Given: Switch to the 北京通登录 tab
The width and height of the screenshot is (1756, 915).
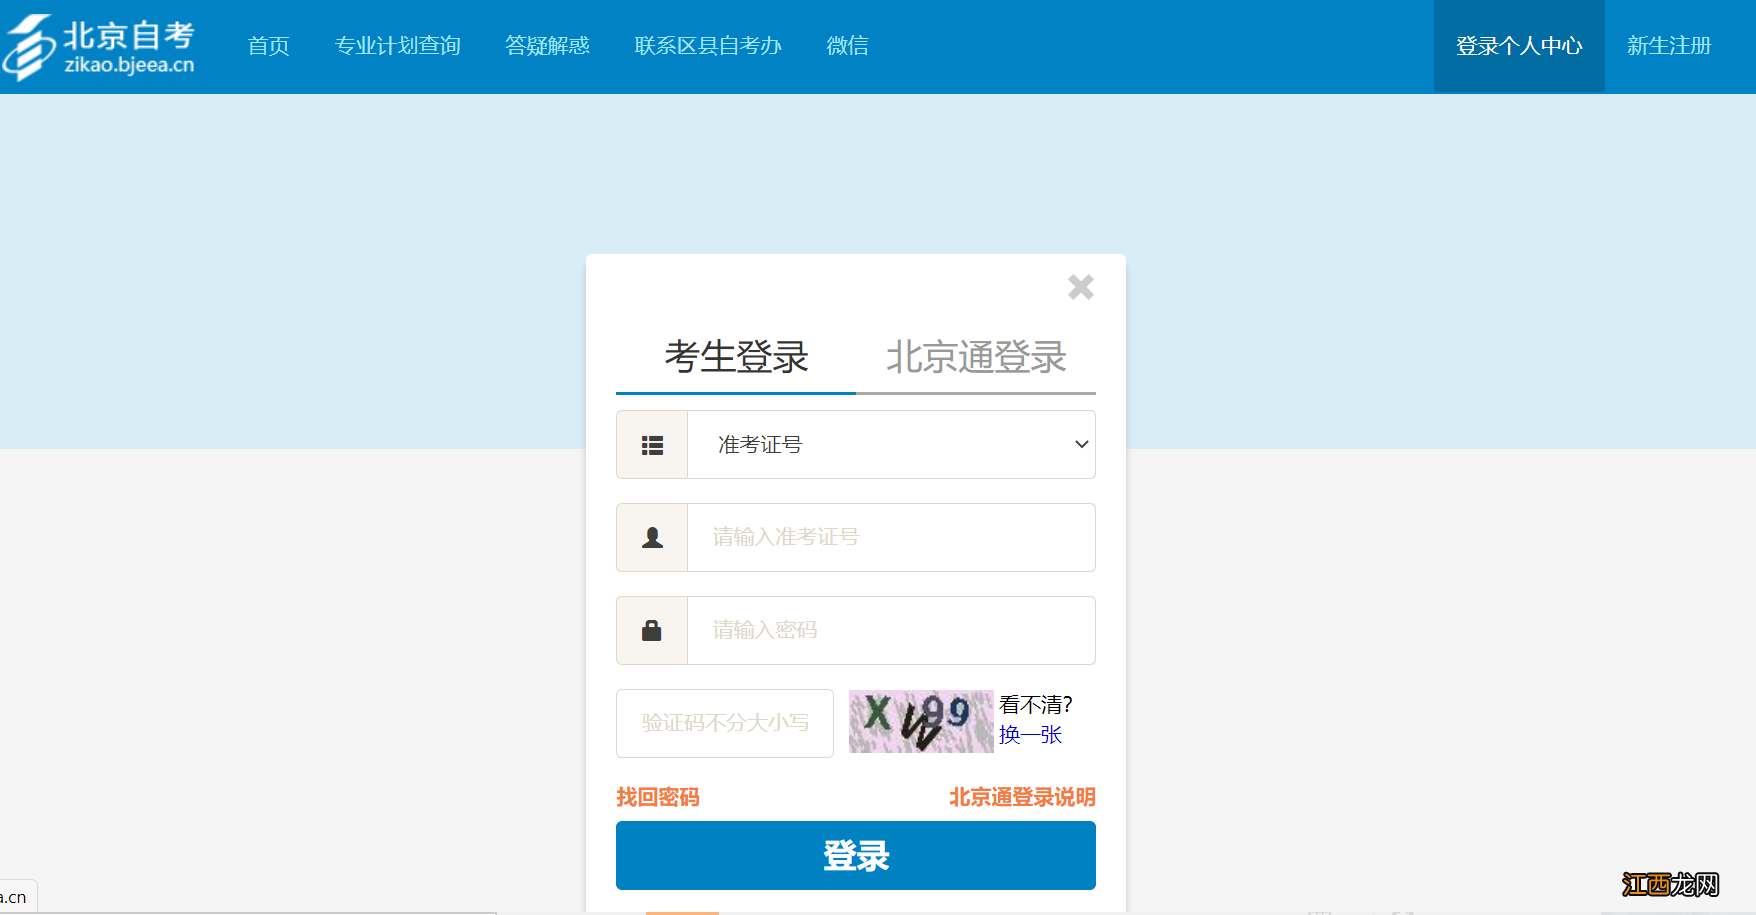Looking at the screenshot, I should (976, 357).
